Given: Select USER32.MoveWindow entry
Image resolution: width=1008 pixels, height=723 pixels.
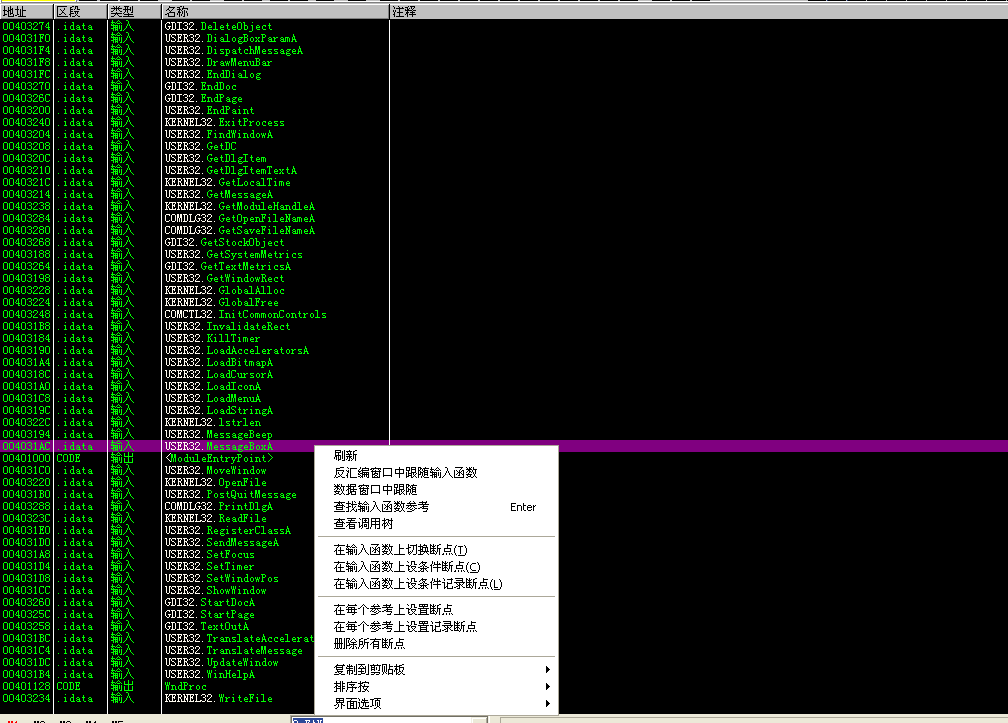Looking at the screenshot, I should [x=215, y=470].
